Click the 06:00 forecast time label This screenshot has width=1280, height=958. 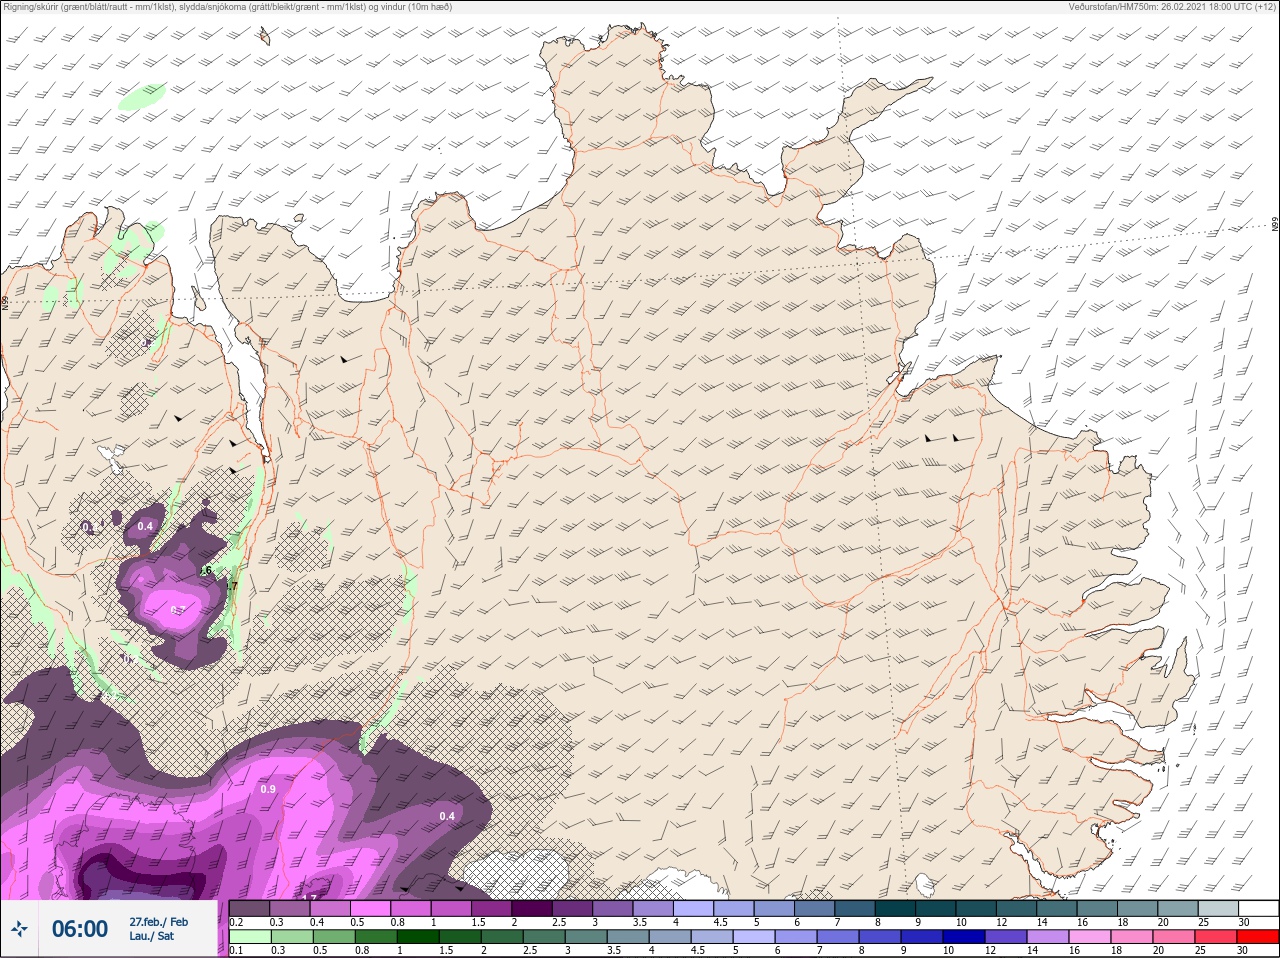tap(80, 929)
